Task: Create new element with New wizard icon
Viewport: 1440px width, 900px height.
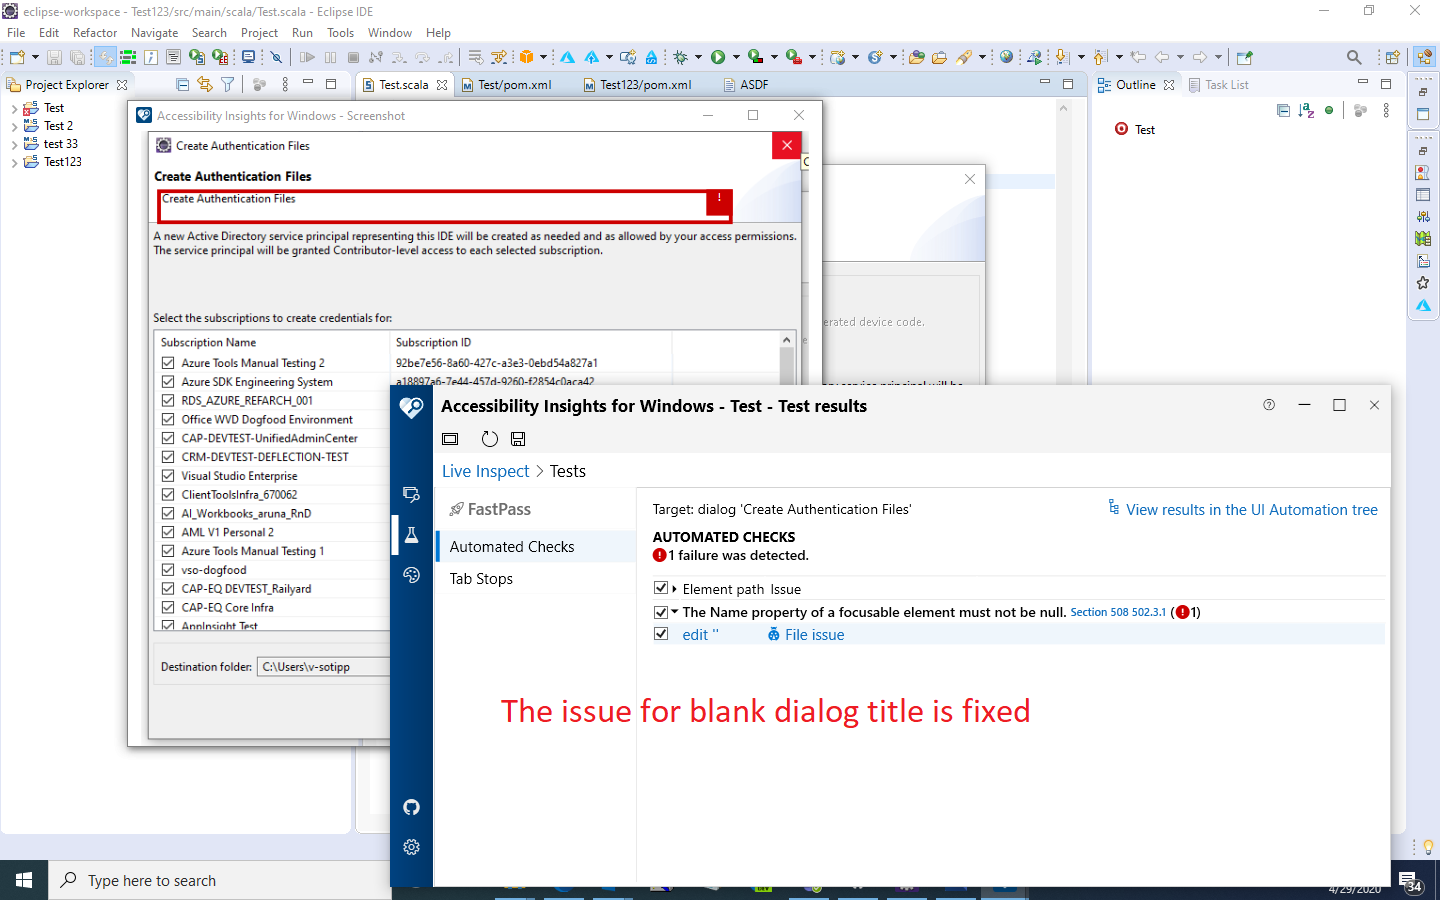Action: tap(16, 57)
